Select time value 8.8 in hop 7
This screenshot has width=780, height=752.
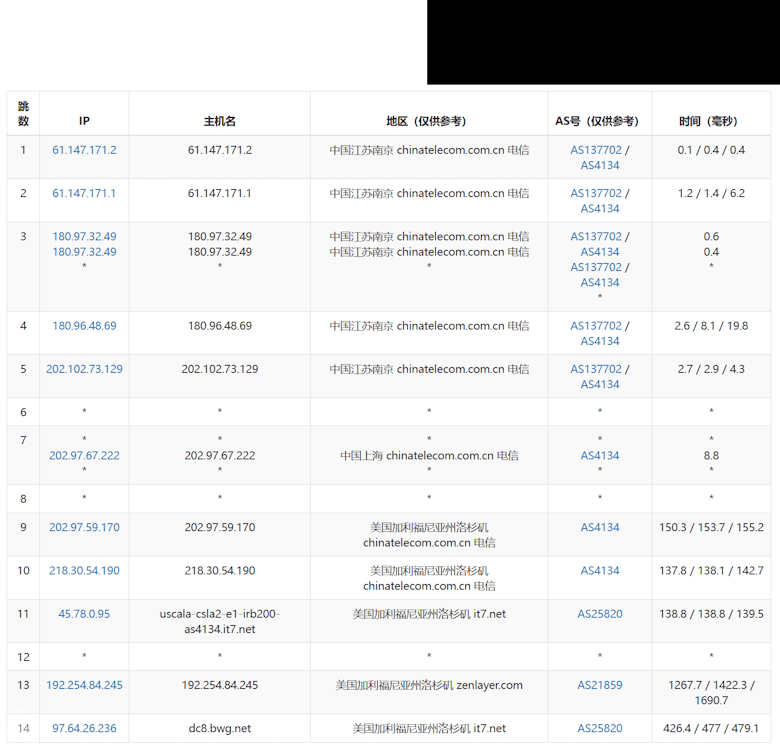pos(711,456)
